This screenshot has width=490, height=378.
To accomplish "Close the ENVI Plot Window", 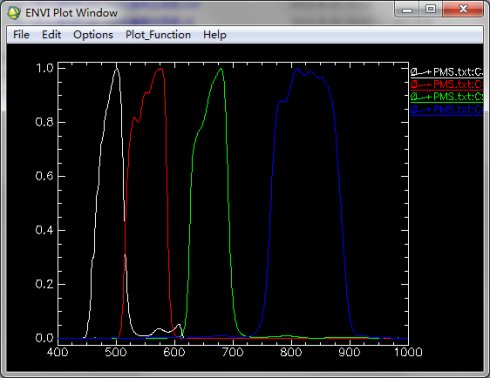I will [463, 9].
